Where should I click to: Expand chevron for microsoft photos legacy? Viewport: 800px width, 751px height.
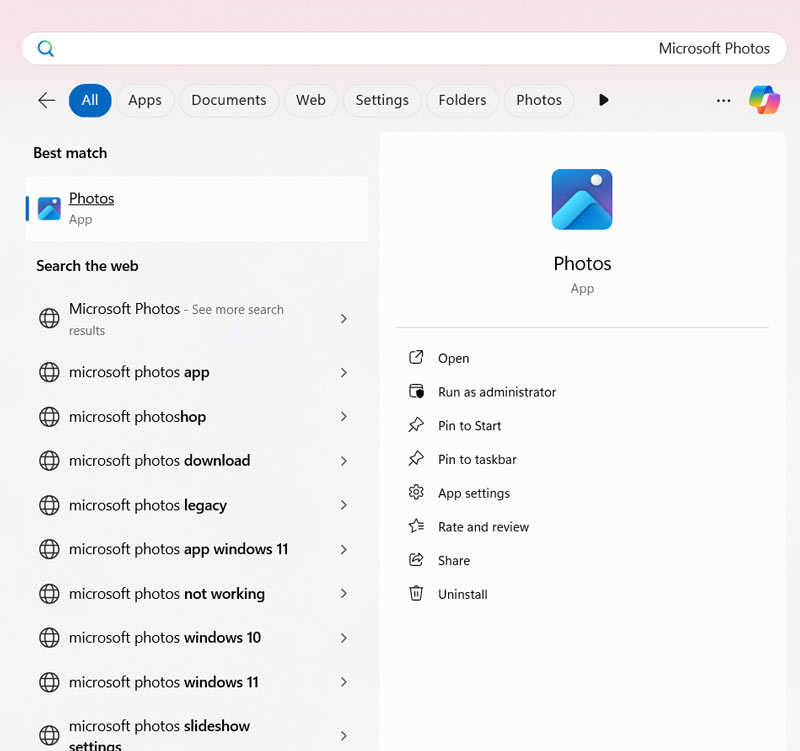click(x=344, y=505)
